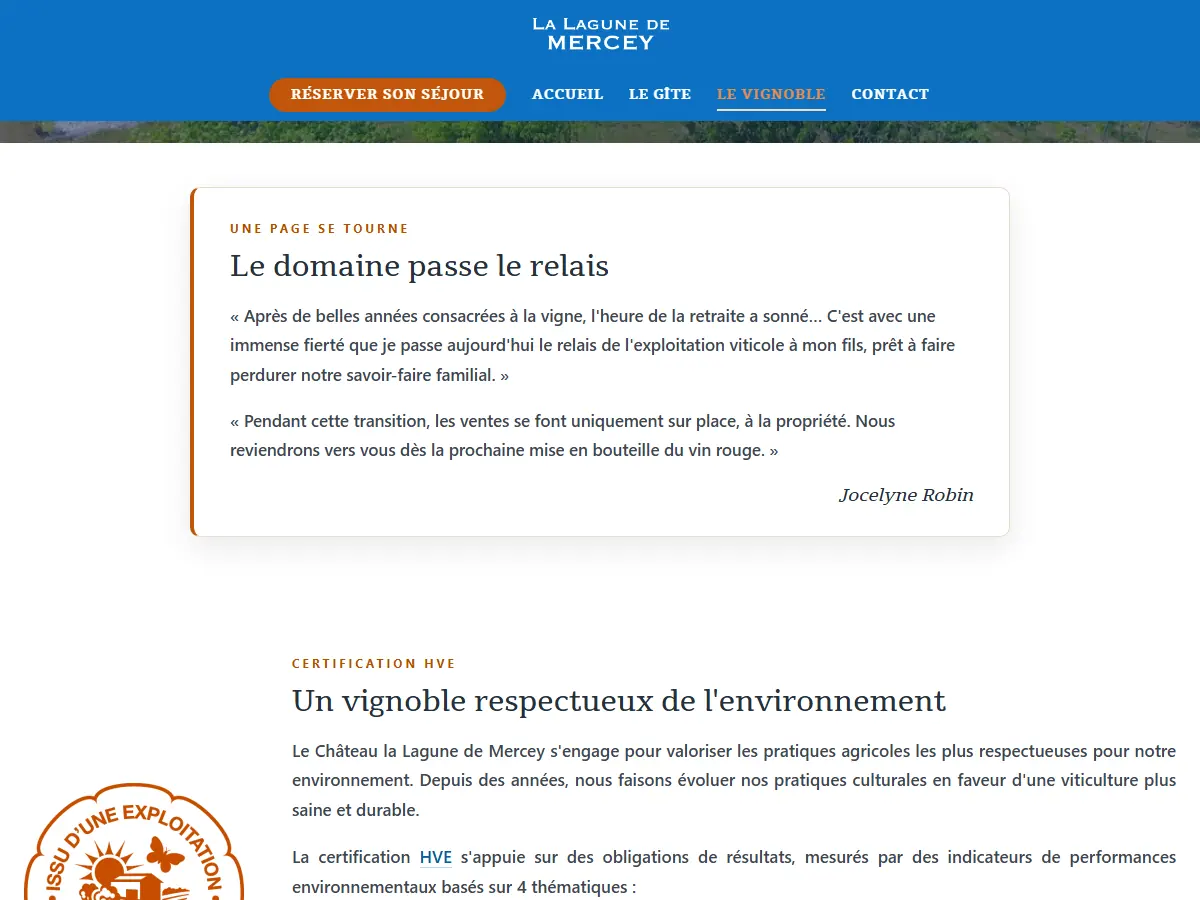Open the Contact page
This screenshot has height=900, width=1200.
point(890,94)
